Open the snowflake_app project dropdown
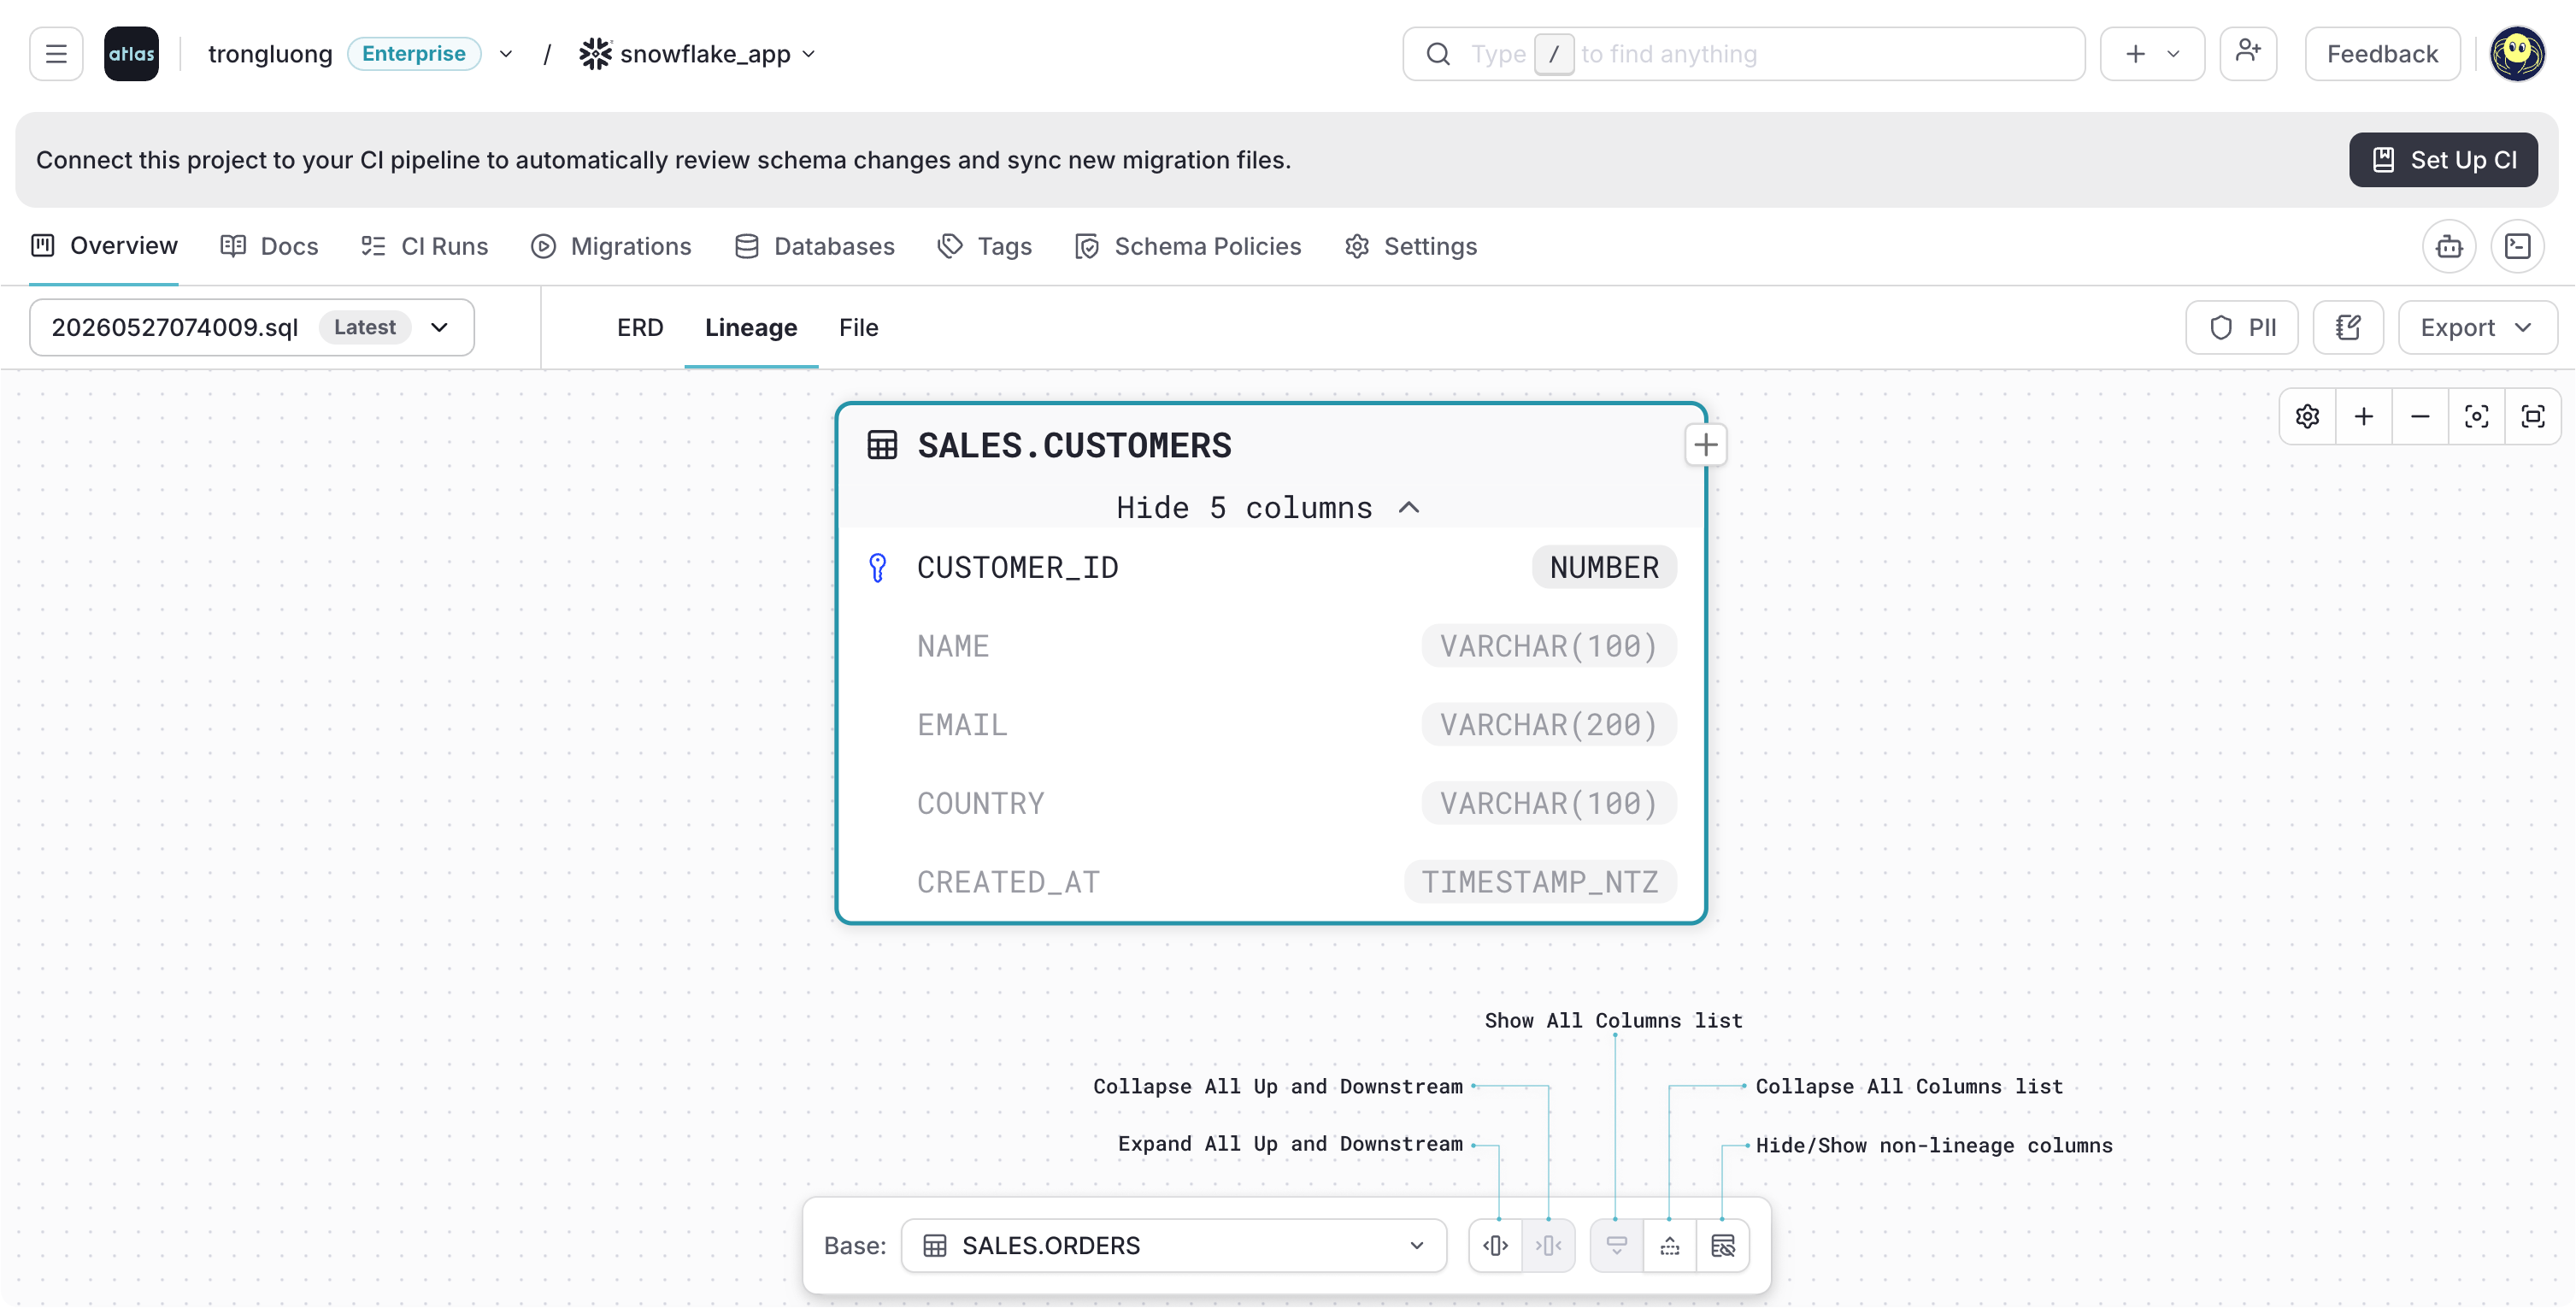This screenshot has width=2576, height=1308. tap(809, 54)
